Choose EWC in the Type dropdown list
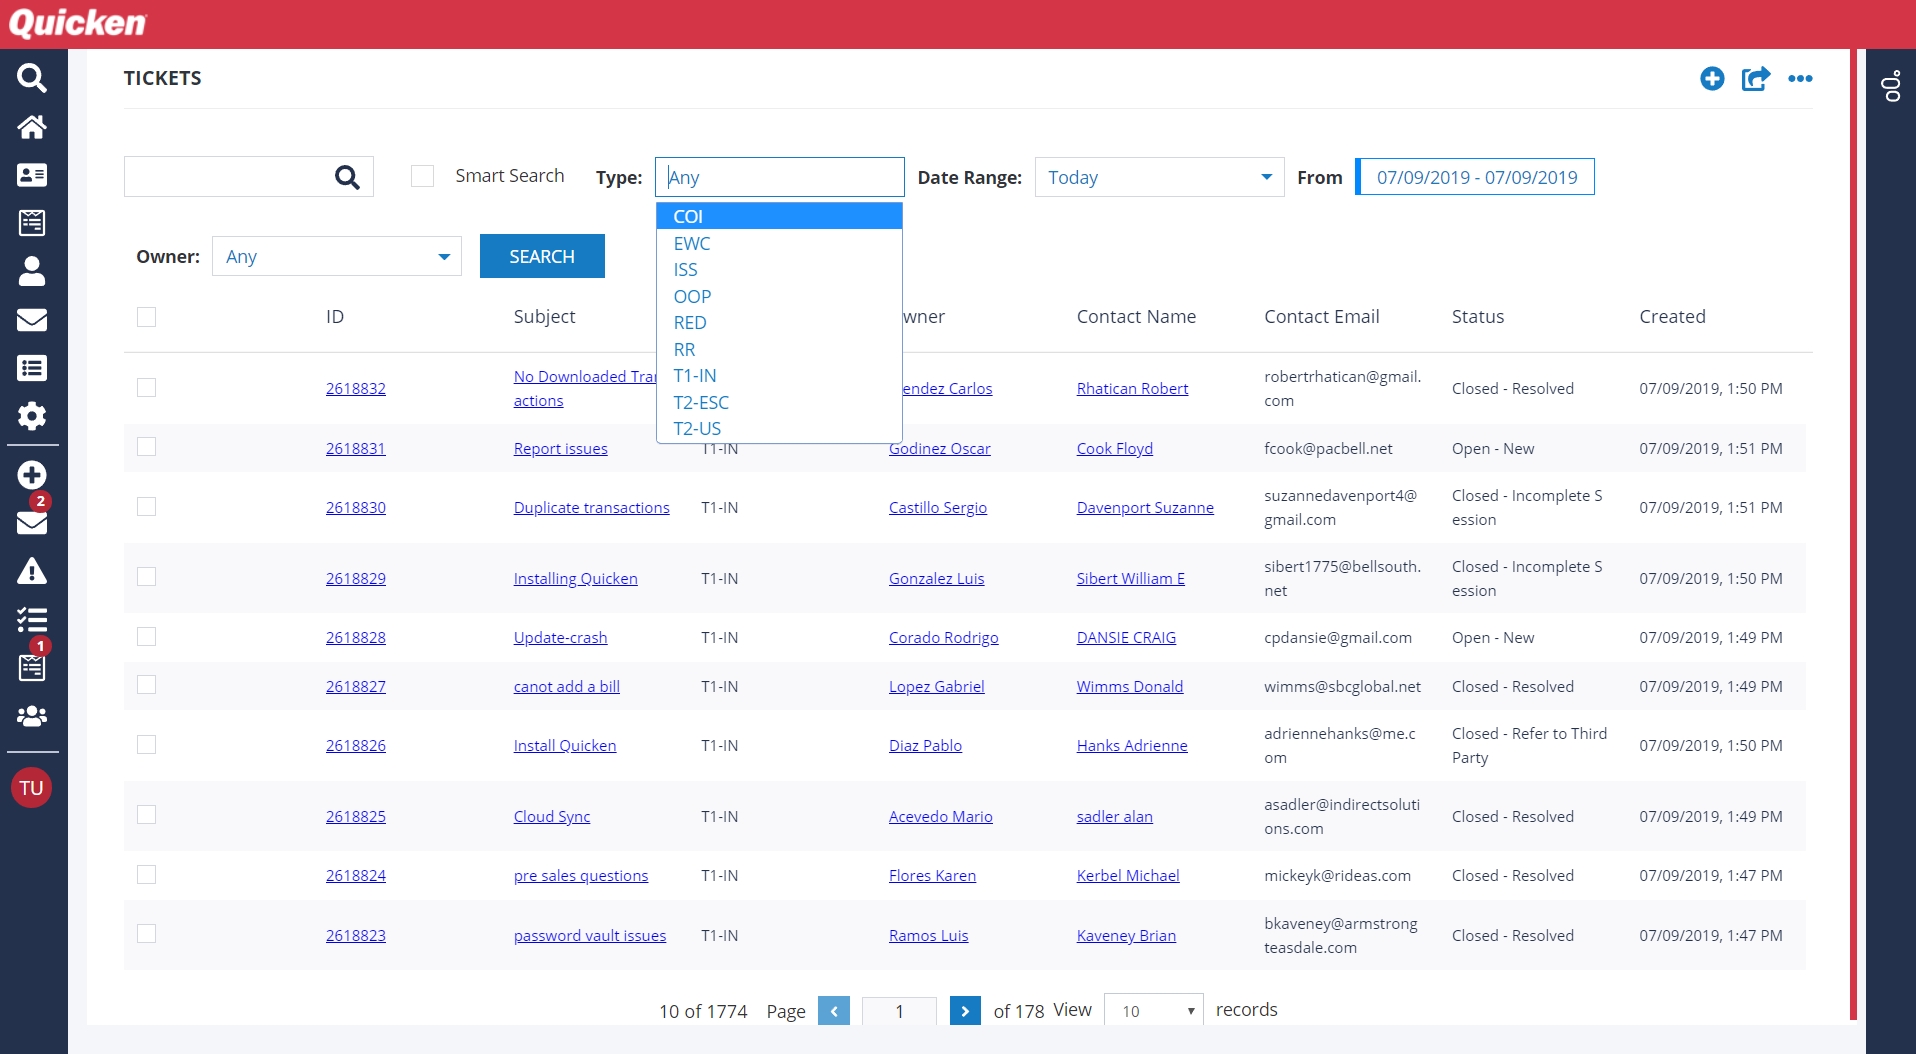1916x1054 pixels. coord(692,244)
